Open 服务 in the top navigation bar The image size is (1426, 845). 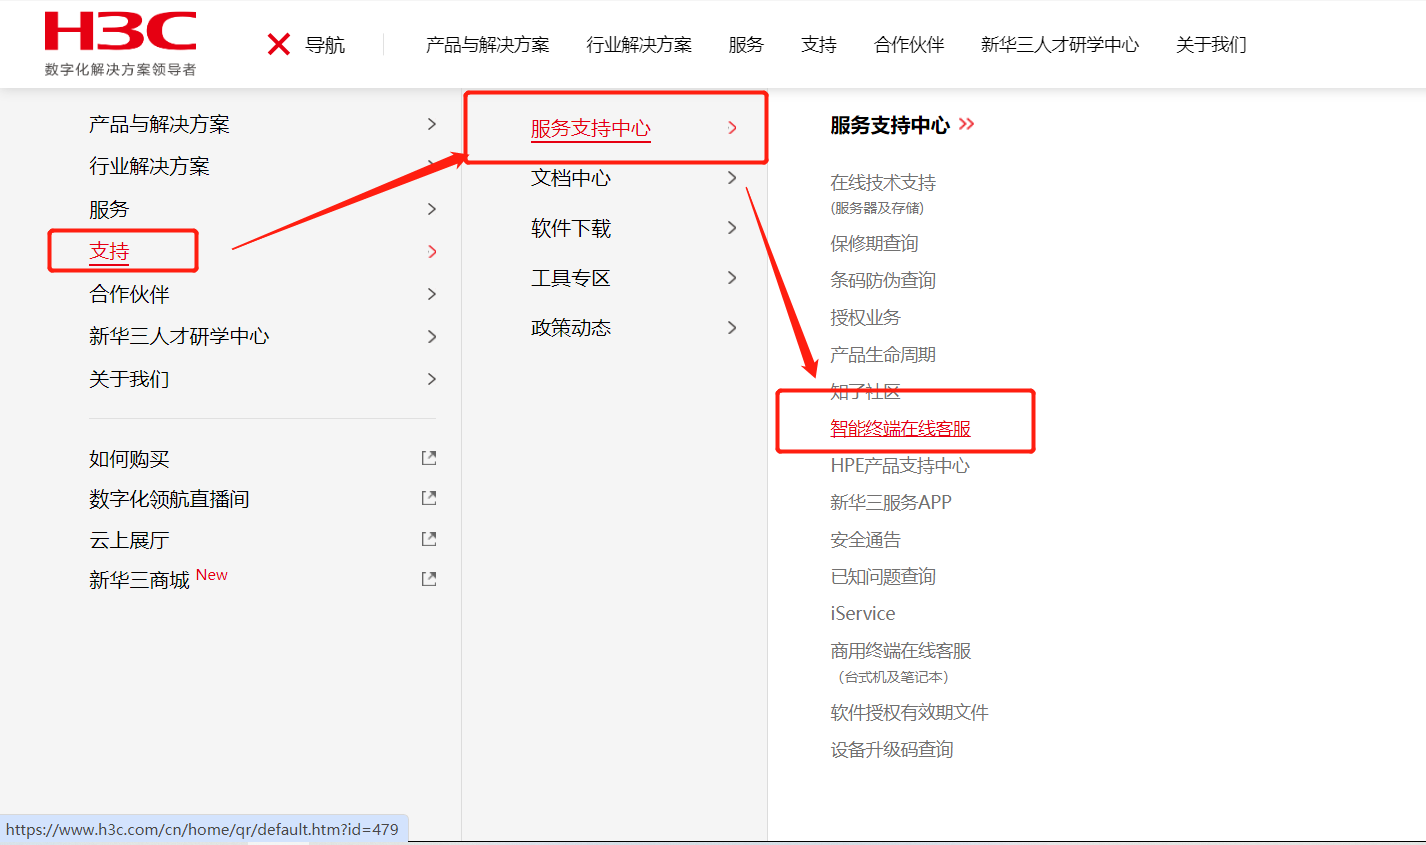click(x=746, y=45)
